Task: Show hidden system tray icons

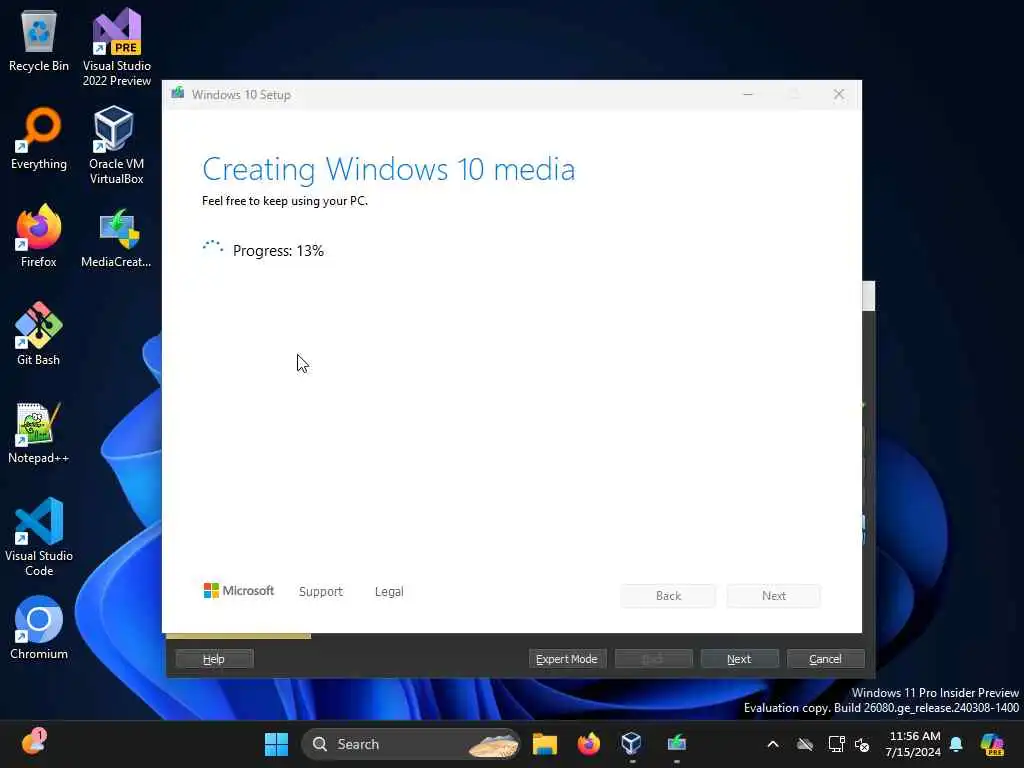Action: [773, 744]
